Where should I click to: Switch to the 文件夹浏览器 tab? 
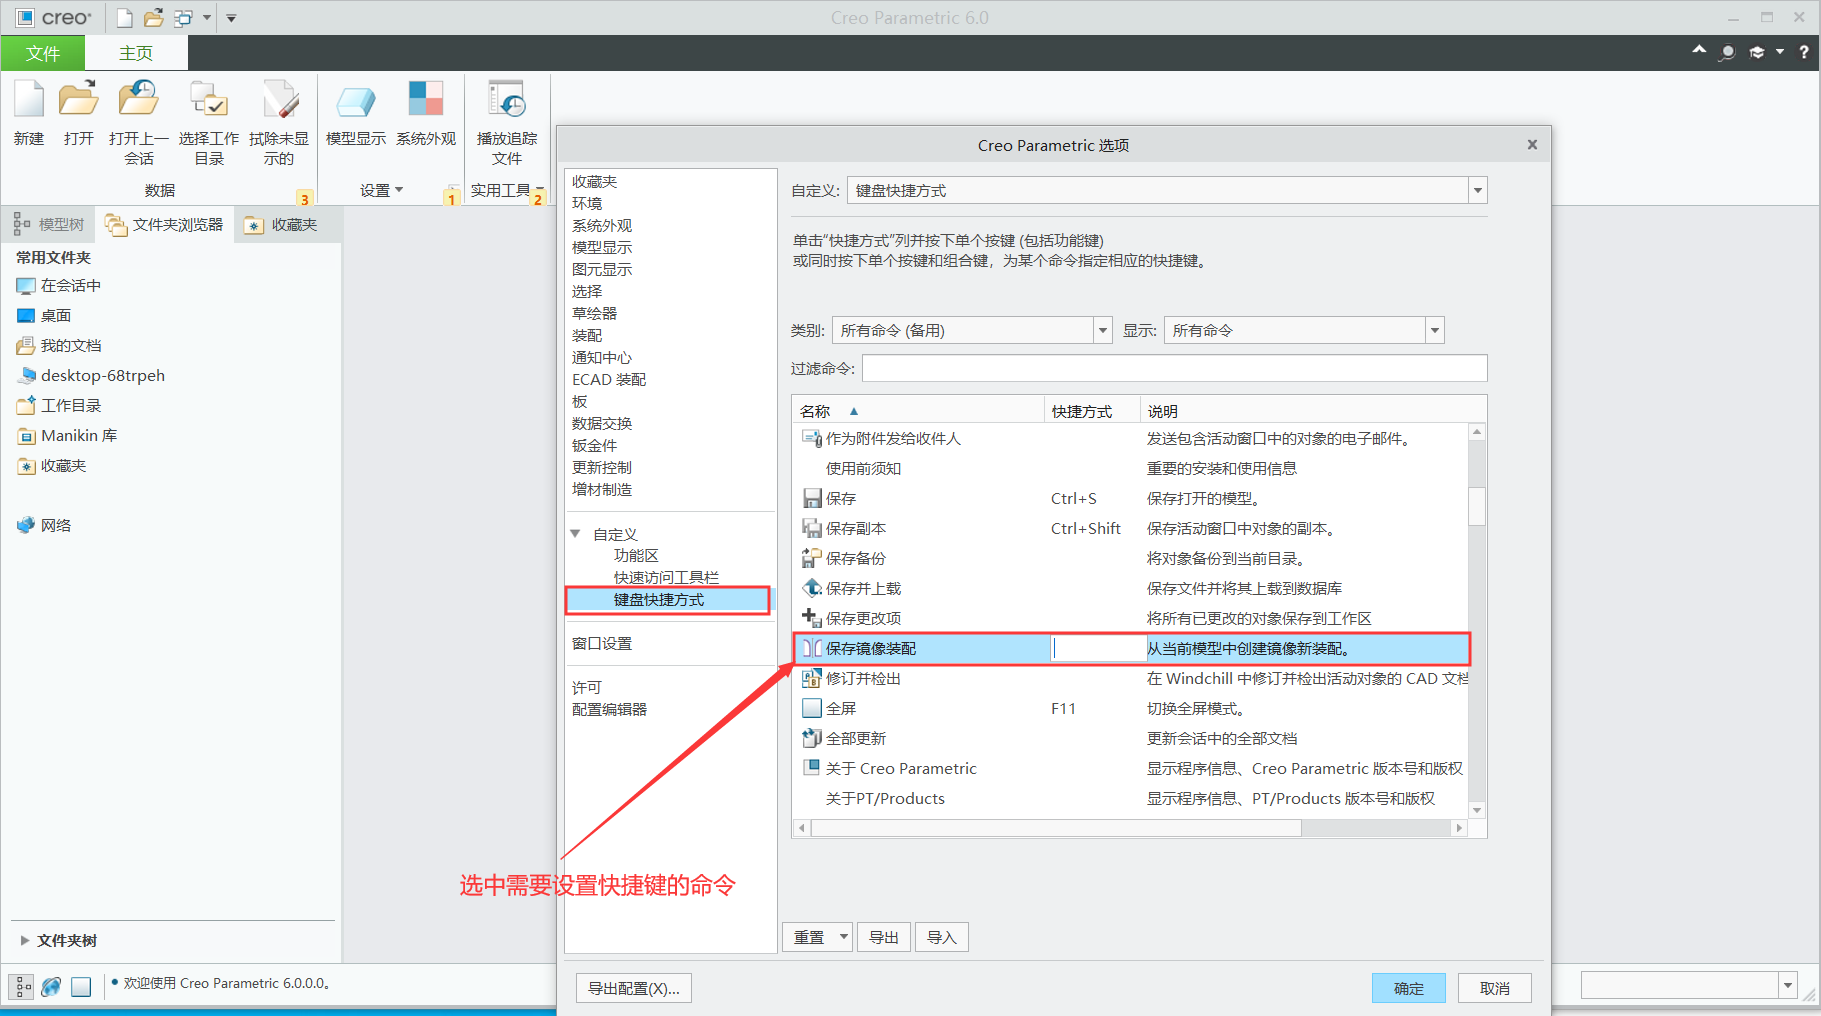coord(165,225)
